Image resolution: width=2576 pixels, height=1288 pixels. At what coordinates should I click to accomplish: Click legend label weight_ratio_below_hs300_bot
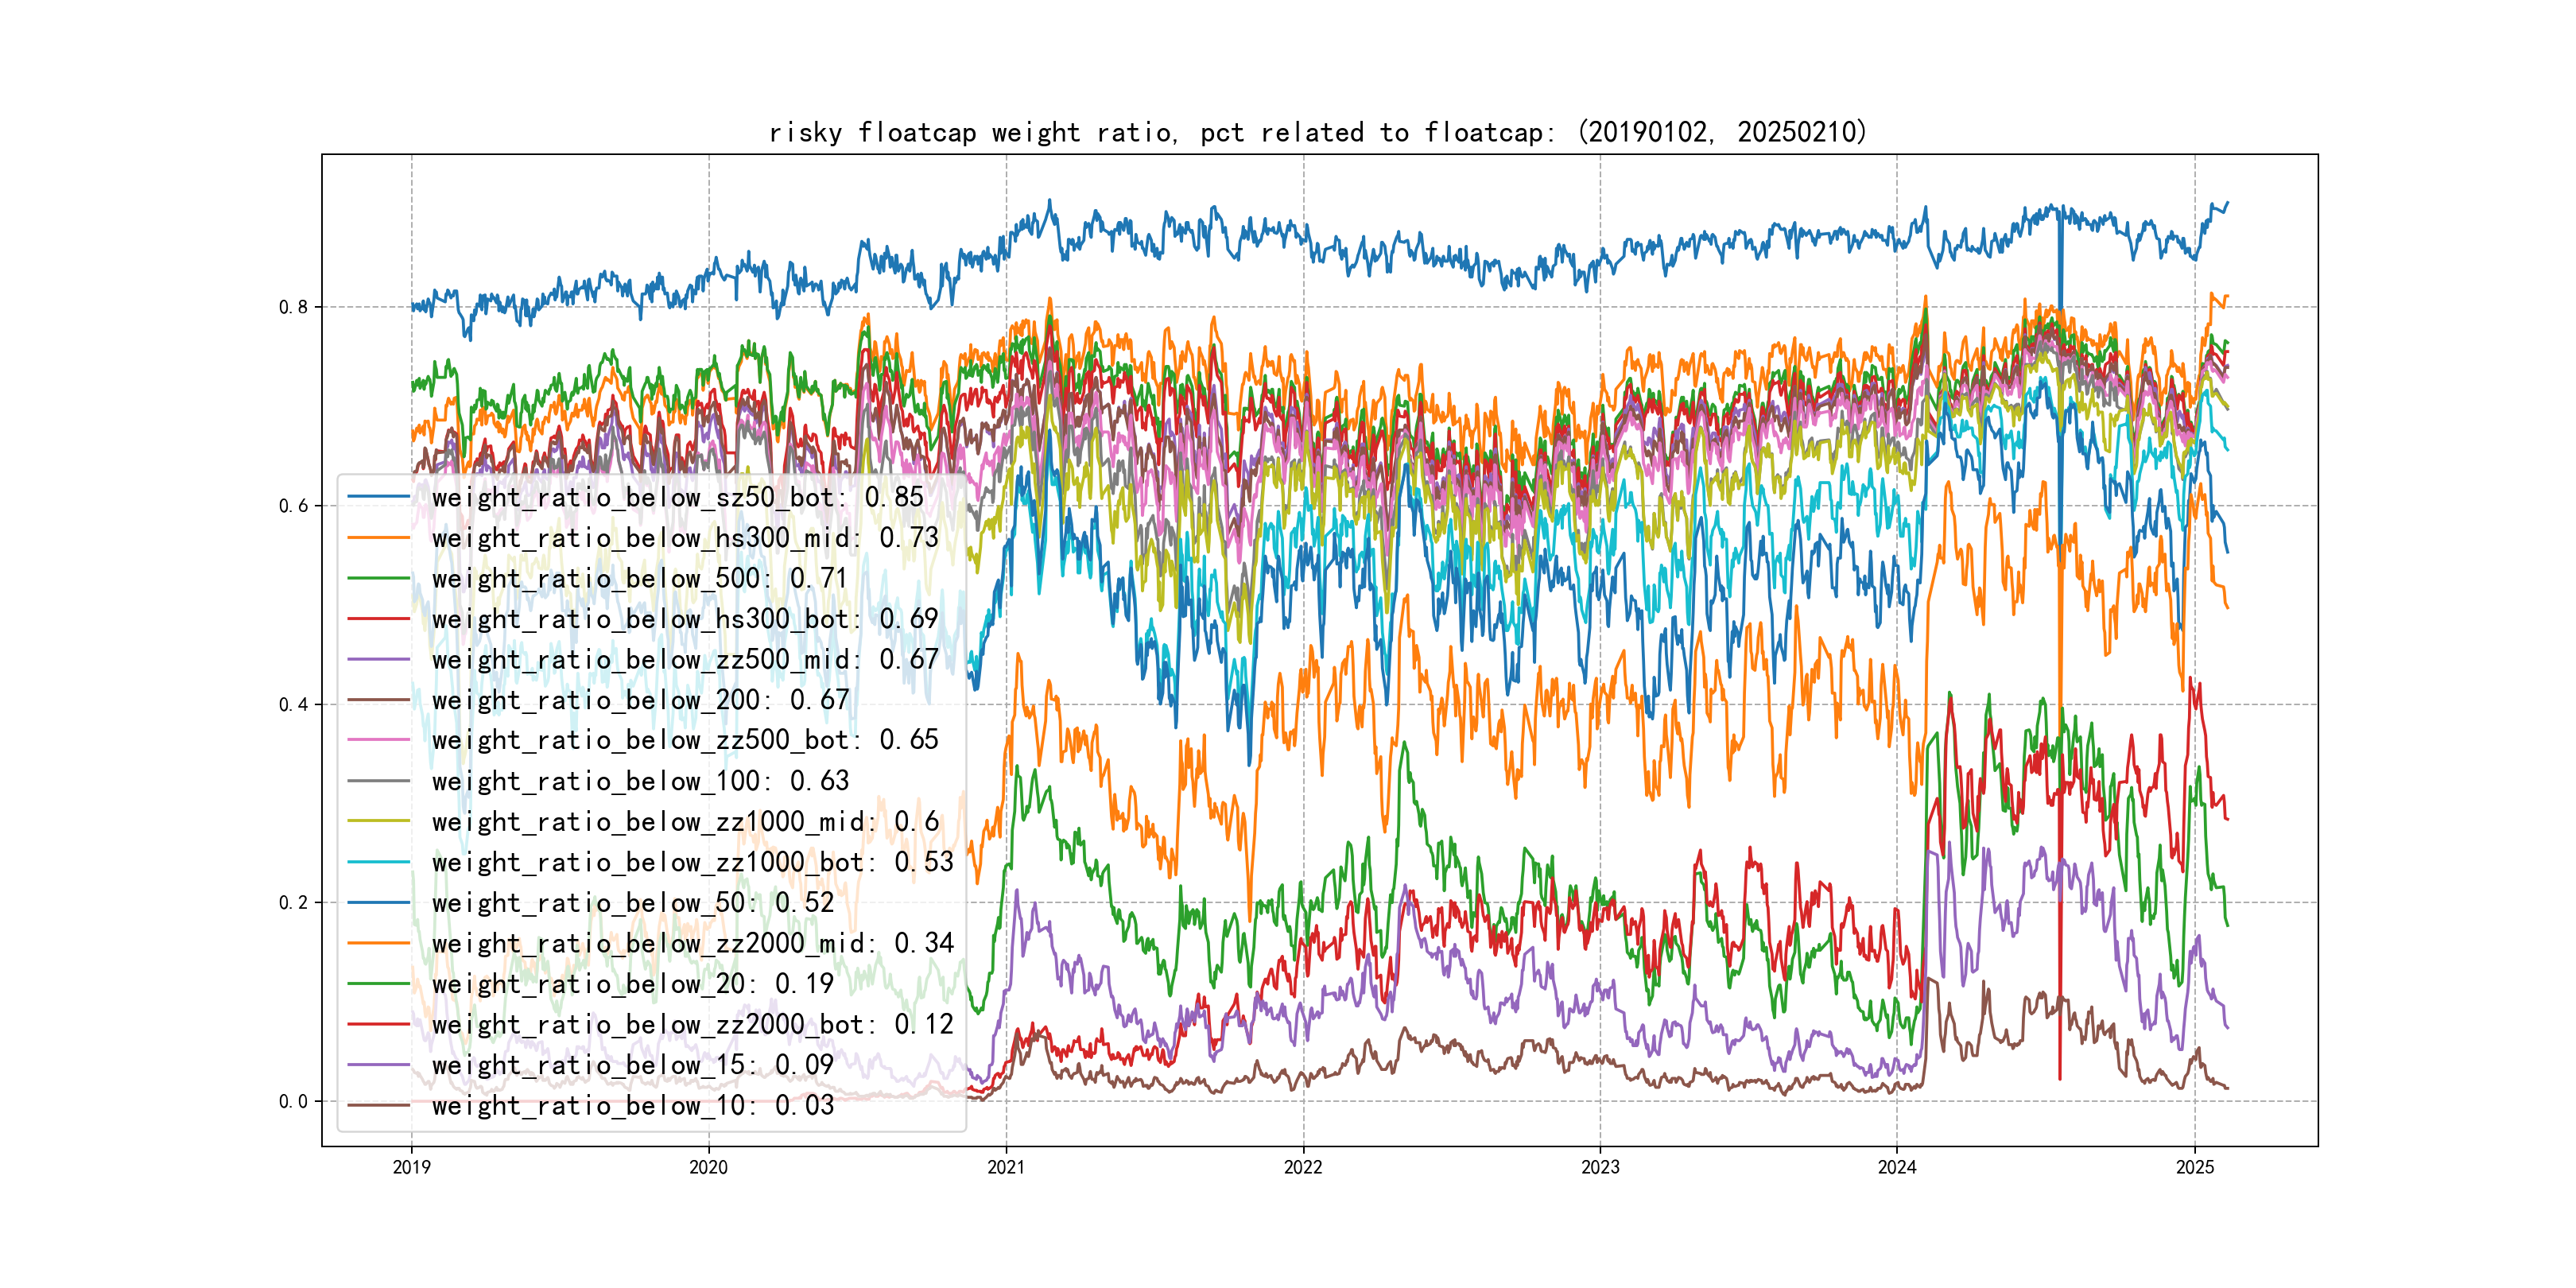(x=684, y=619)
